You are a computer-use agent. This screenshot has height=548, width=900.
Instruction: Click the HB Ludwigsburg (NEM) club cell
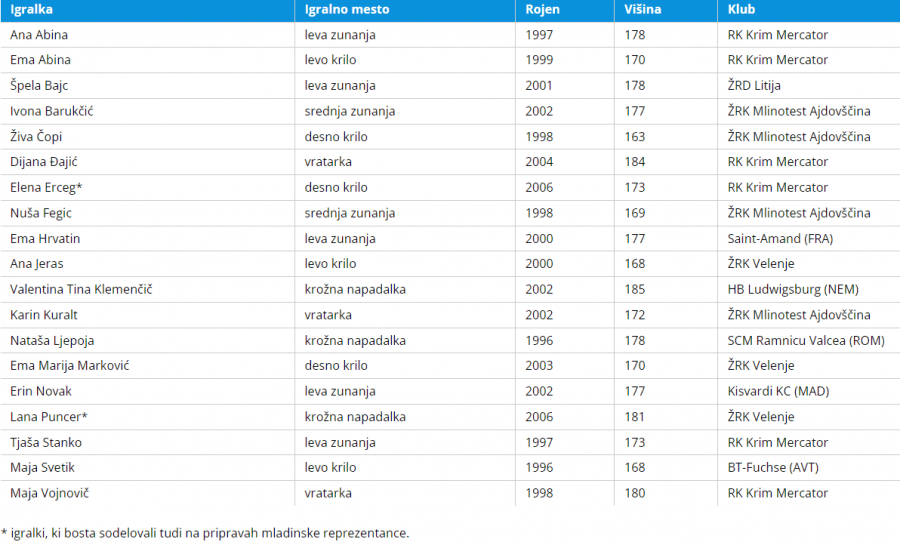[x=793, y=289]
